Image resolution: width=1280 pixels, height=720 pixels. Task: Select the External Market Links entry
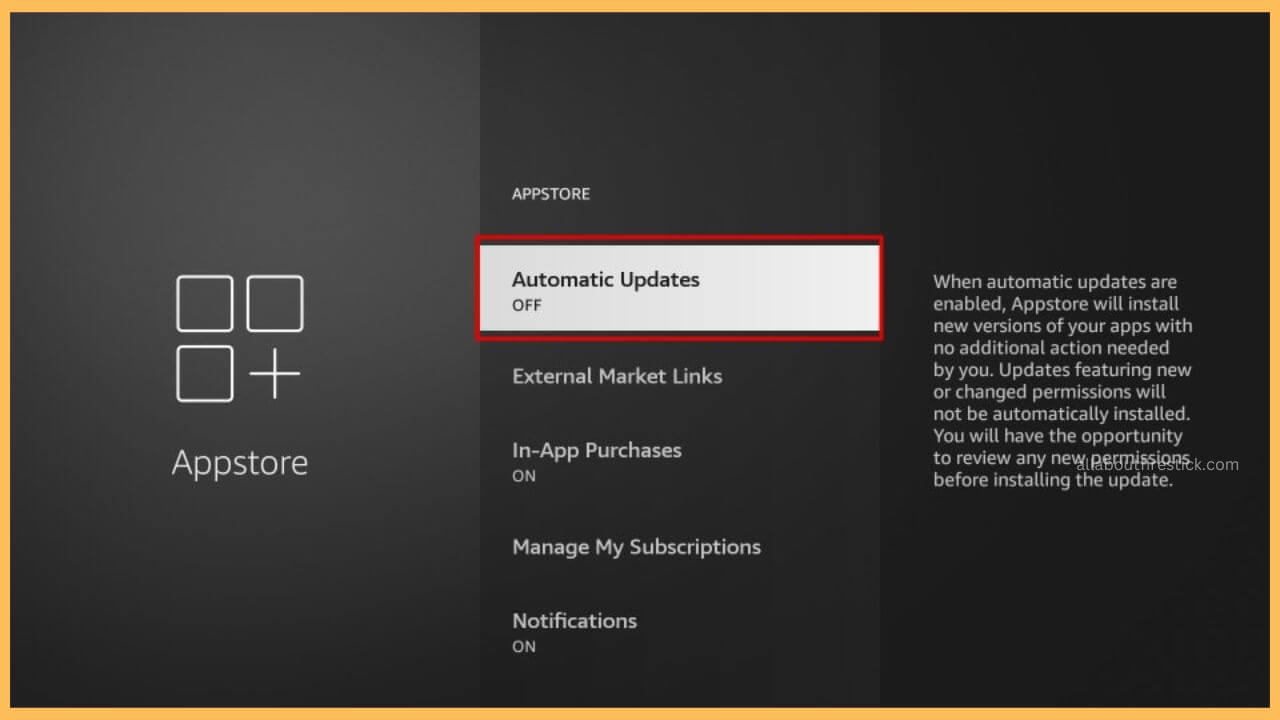point(617,377)
